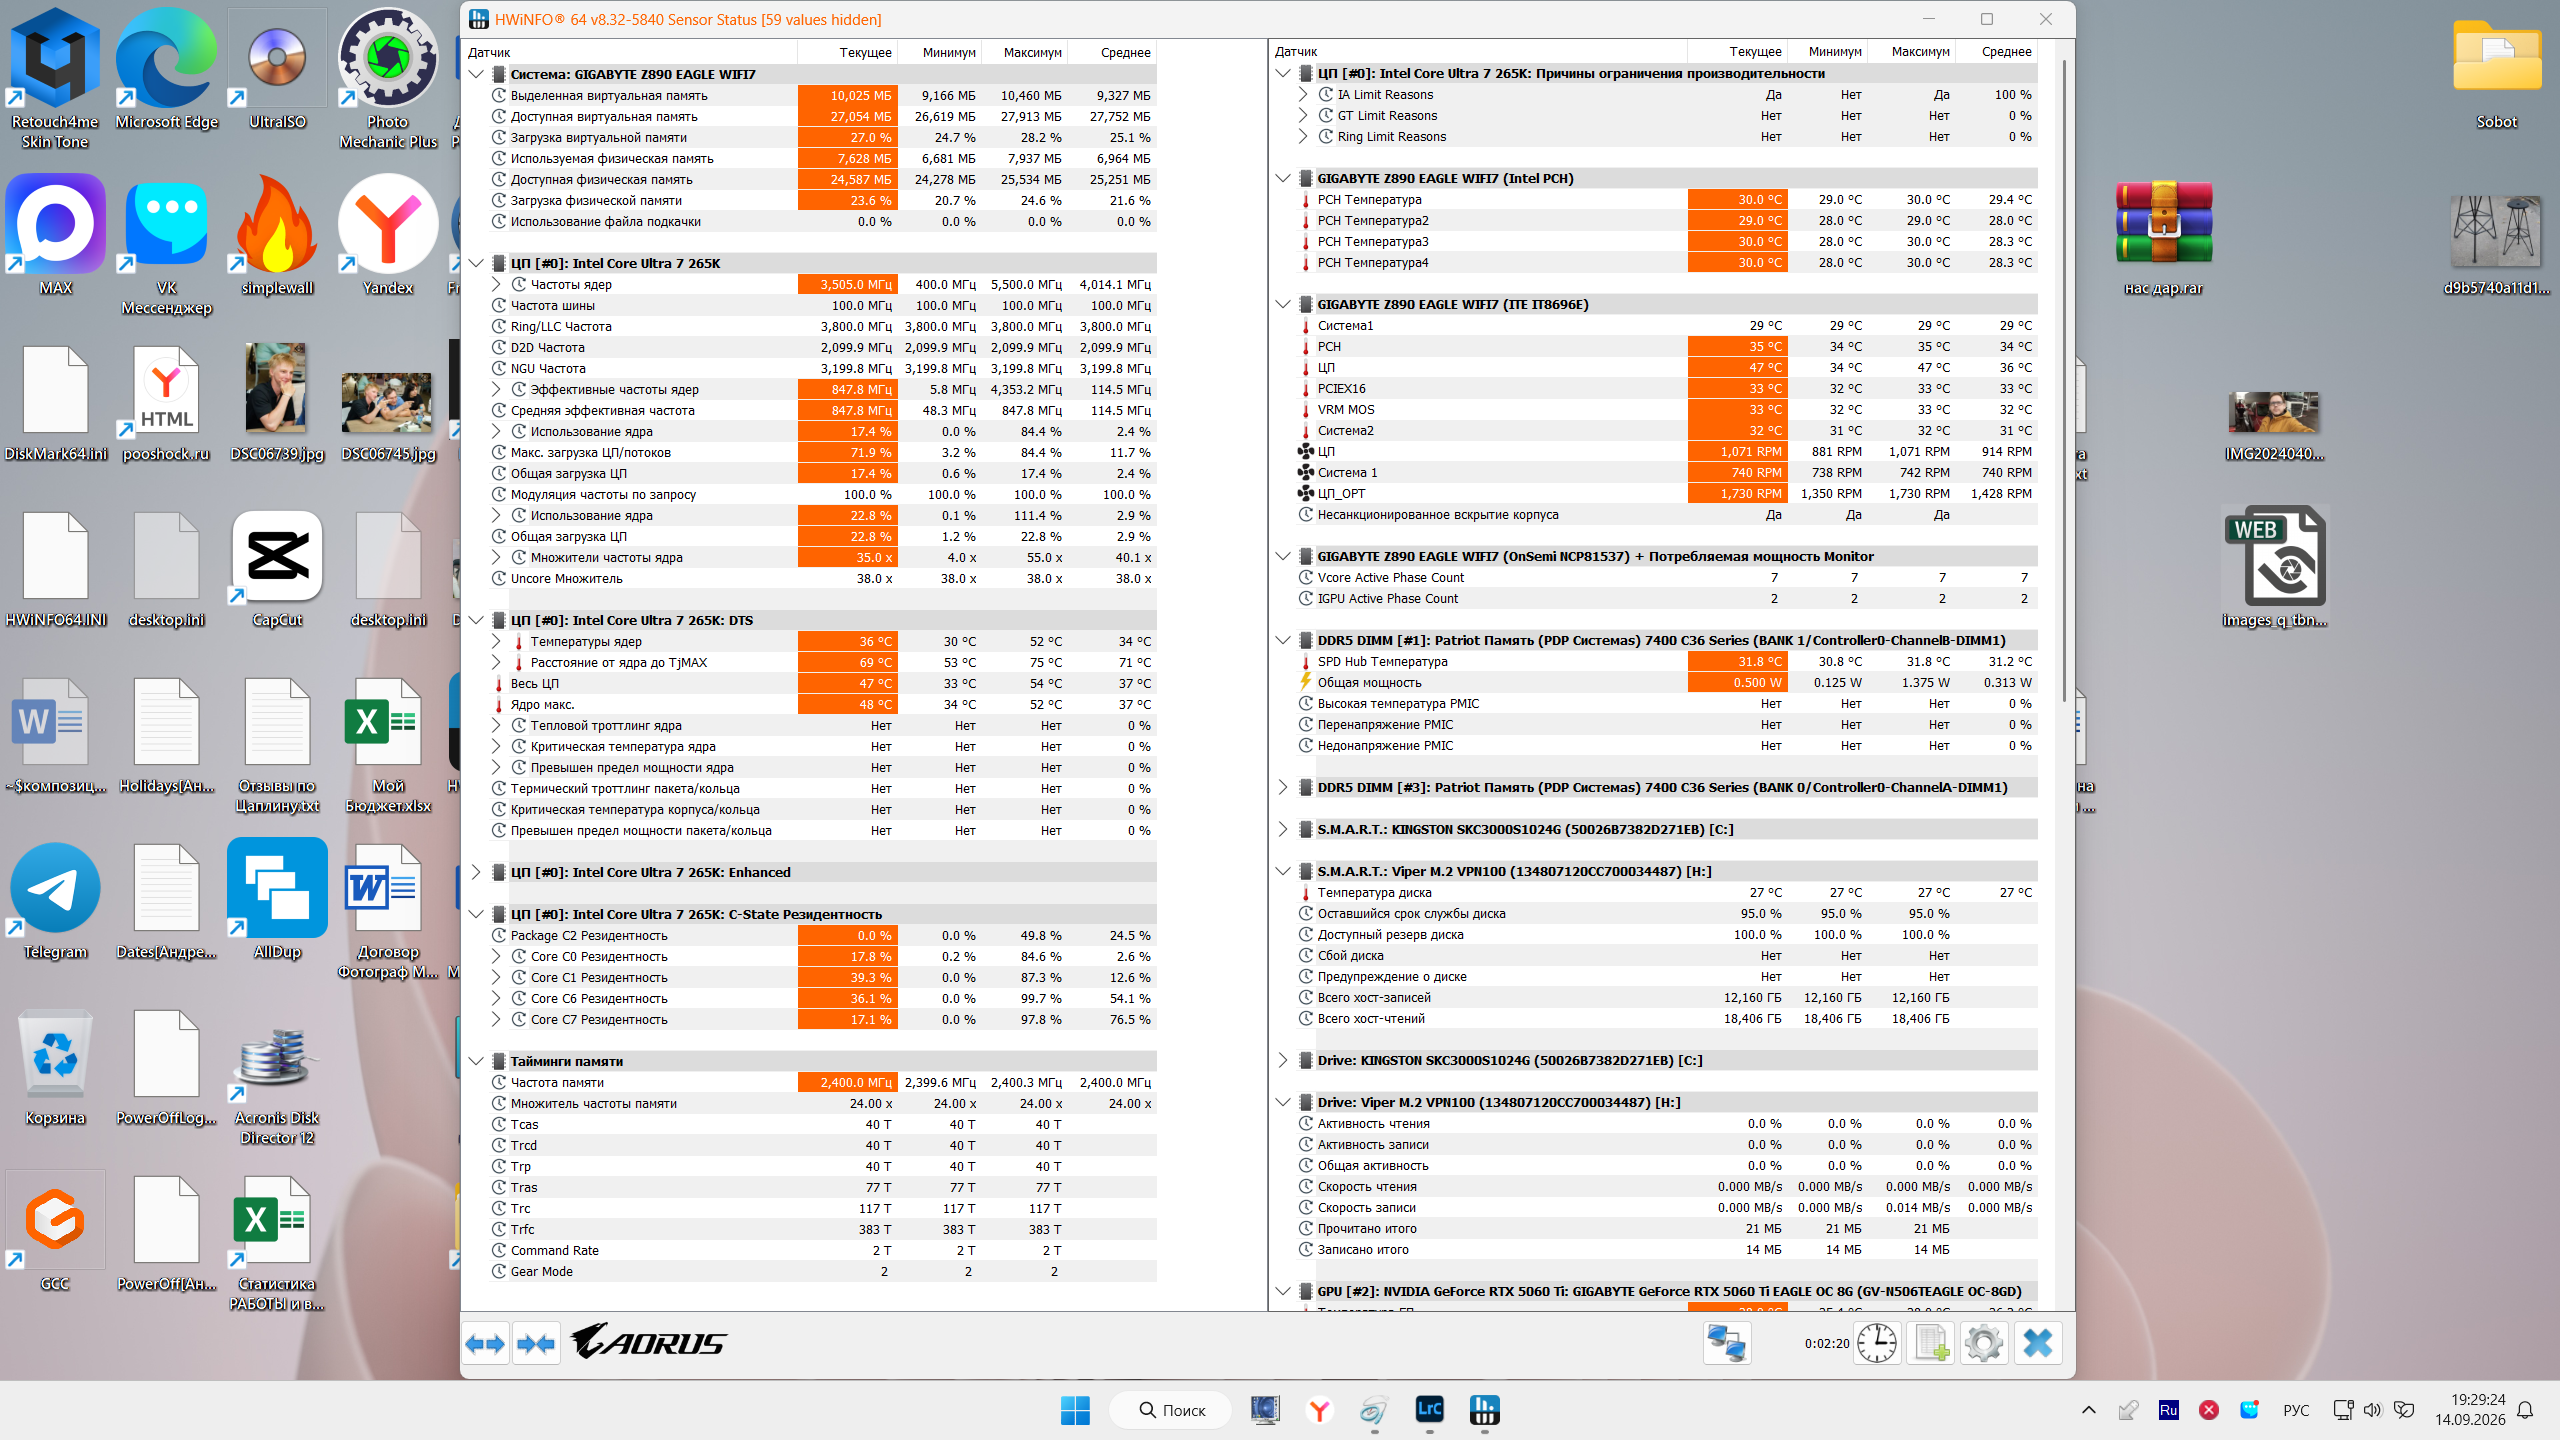Screen dimensions: 2560x1440
Task: Select the Частота памяти row
Action: pos(822,1082)
